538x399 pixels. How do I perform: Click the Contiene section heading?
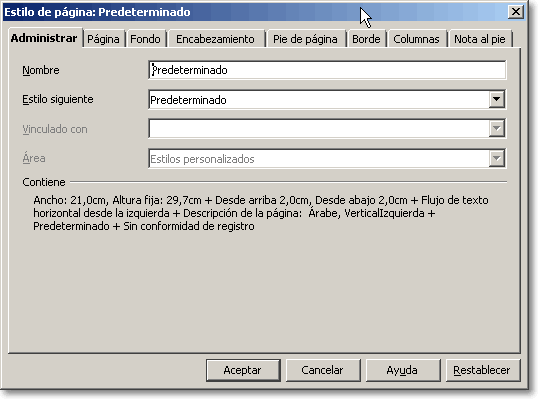44,182
